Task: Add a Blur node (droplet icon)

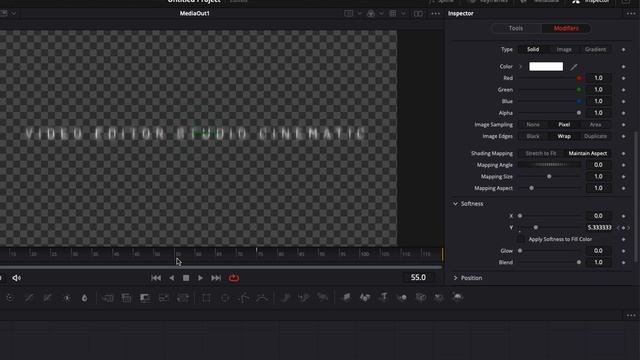Action: [84, 298]
